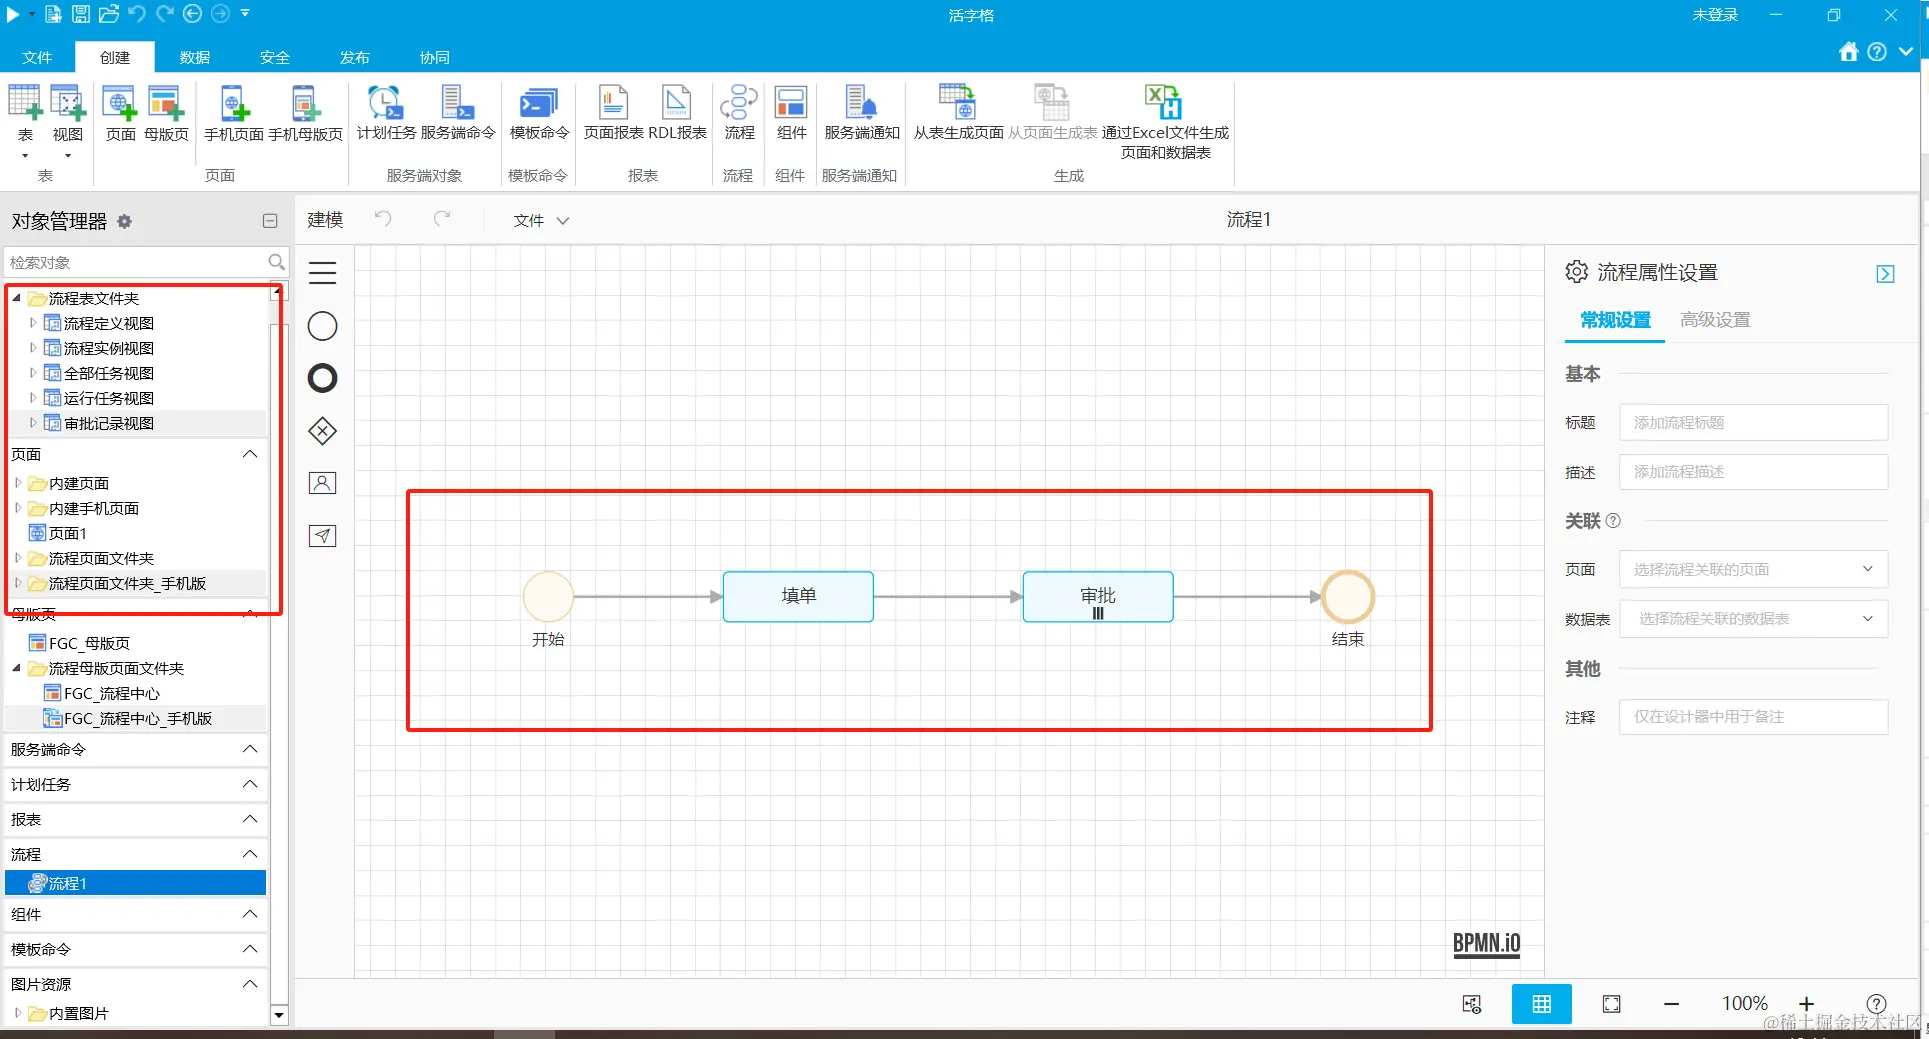Image resolution: width=1929 pixels, height=1039 pixels.
Task: Select 流程1 in the object tree
Action: point(136,883)
